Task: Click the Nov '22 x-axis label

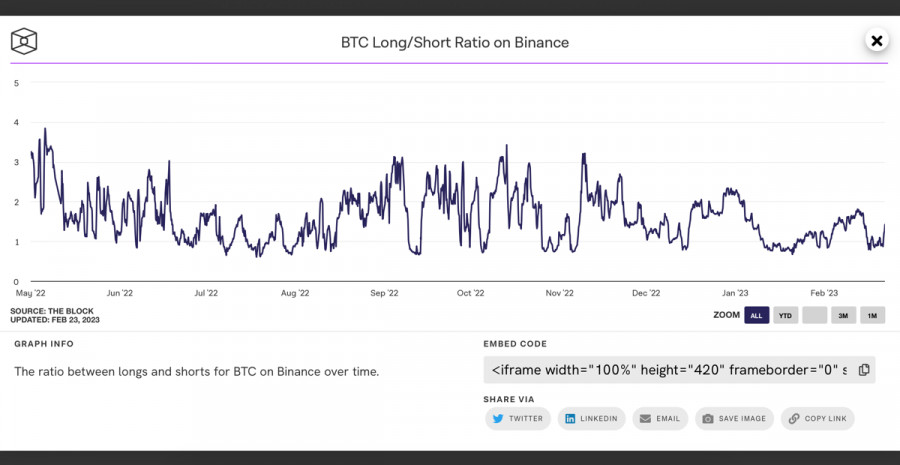Action: [560, 294]
